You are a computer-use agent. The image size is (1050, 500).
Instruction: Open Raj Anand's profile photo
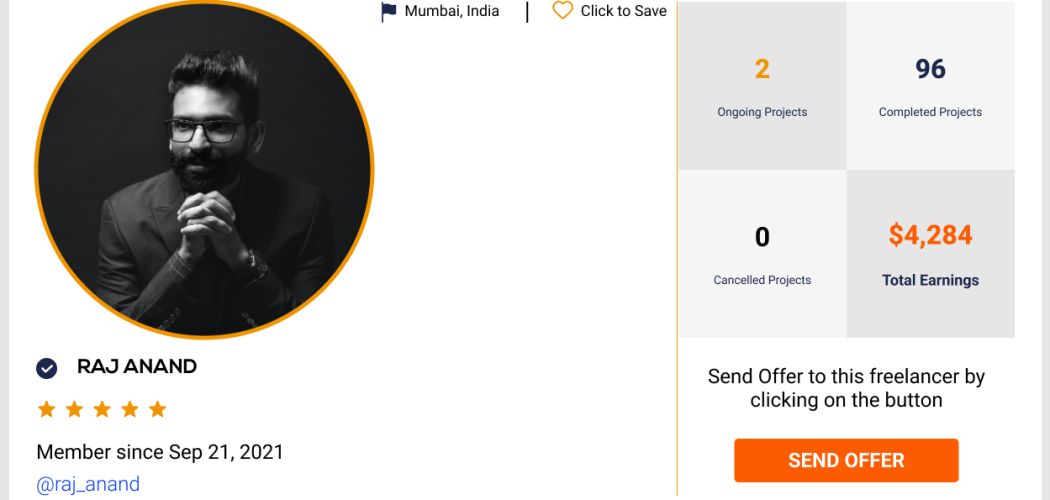coord(204,168)
